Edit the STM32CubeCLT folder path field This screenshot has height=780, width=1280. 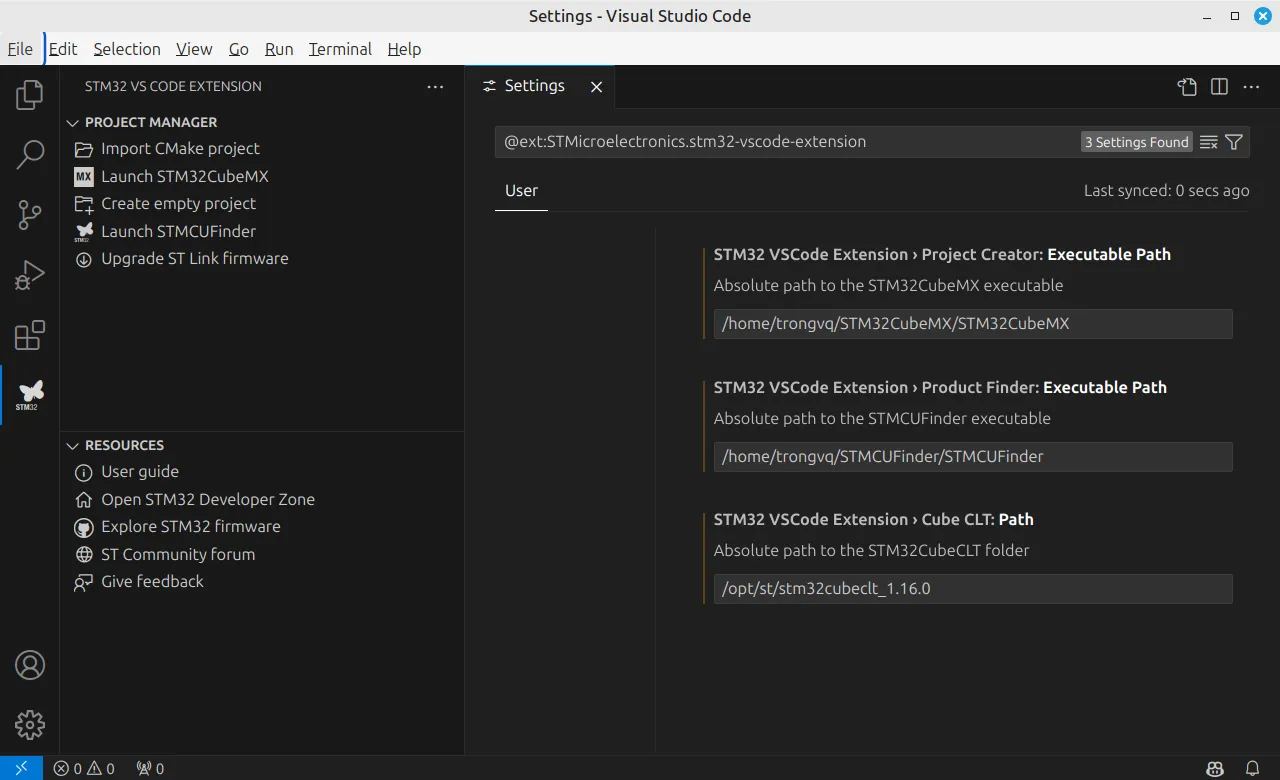pos(973,589)
